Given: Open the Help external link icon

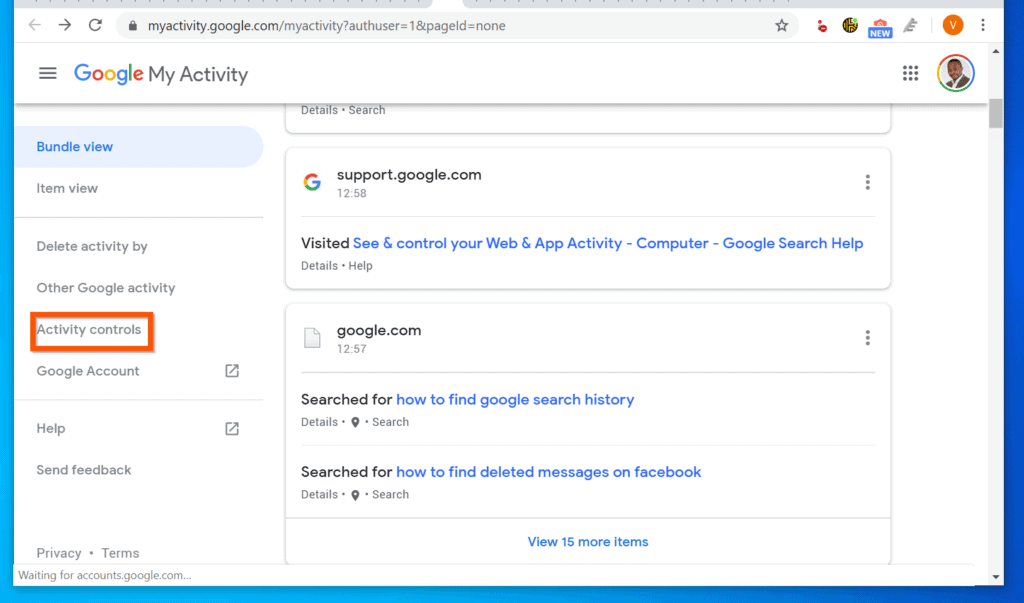Looking at the screenshot, I should pos(232,429).
